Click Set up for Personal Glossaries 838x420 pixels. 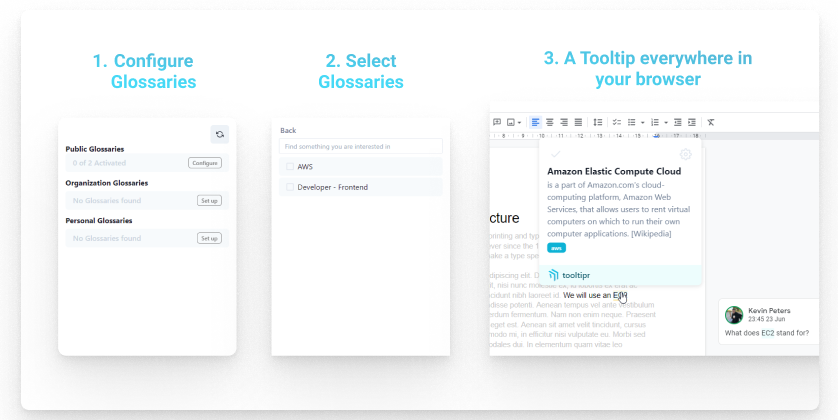pos(209,238)
